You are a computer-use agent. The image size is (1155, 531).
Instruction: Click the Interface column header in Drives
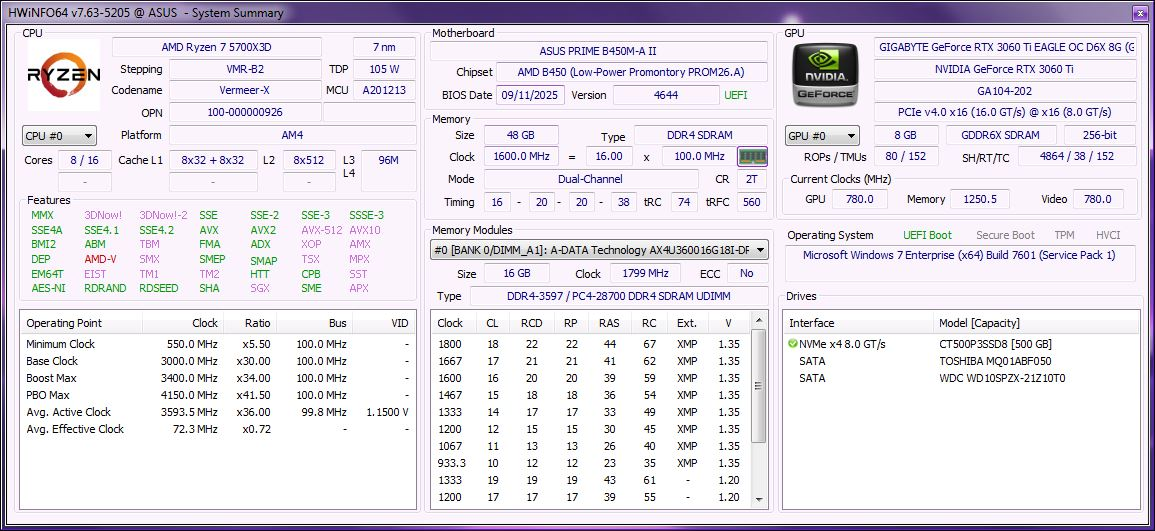pyautogui.click(x=859, y=323)
